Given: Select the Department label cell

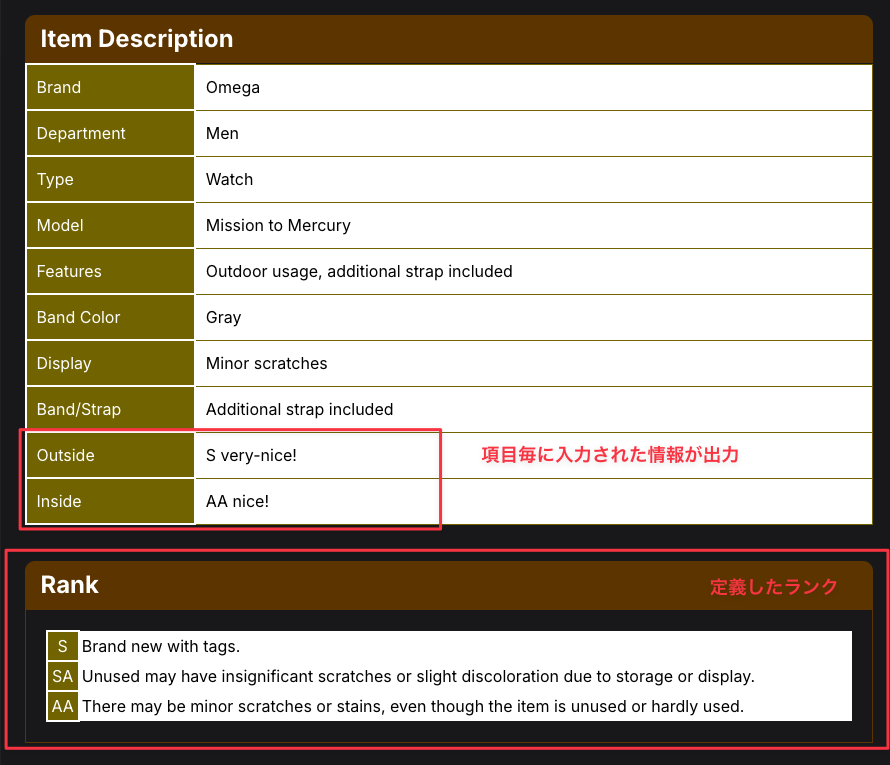Looking at the screenshot, I should (110, 134).
